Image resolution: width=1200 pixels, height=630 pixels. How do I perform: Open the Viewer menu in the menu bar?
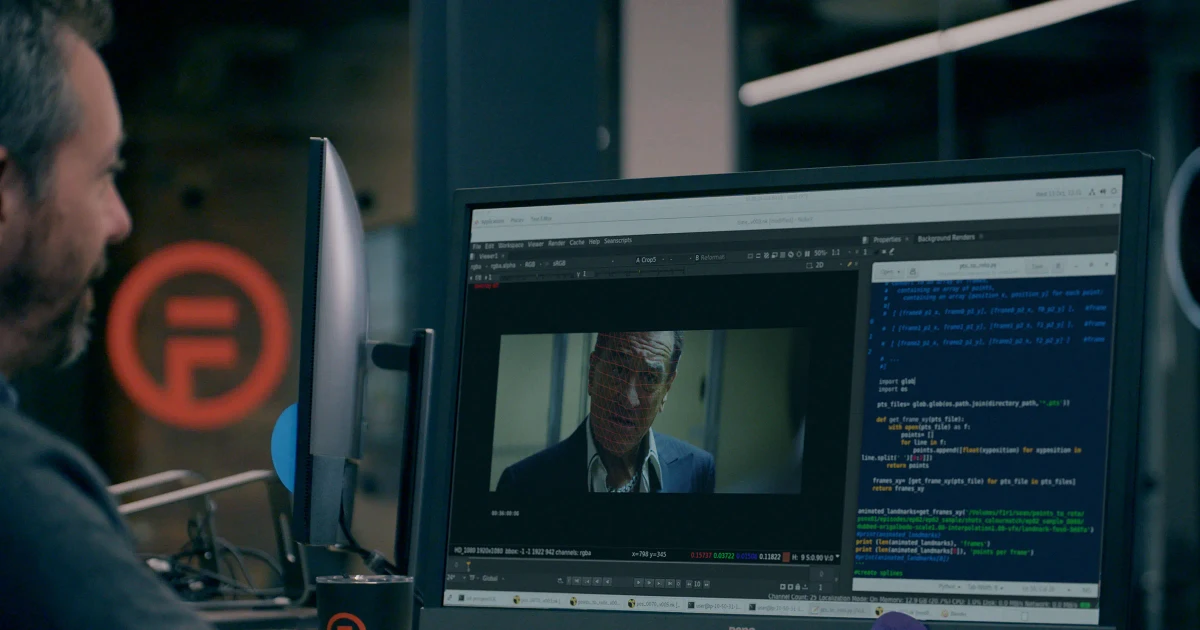536,243
